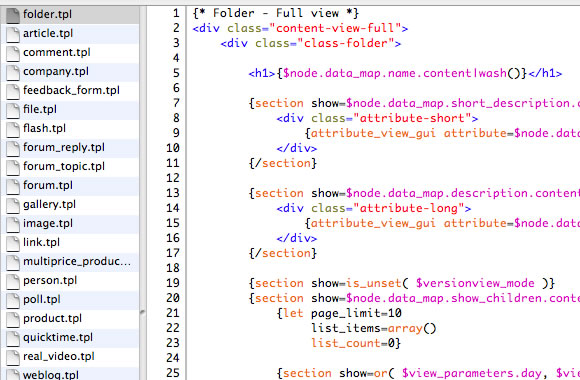Viewport: 580px width, 380px height.
Task: Open quicktime.tpl file name
Action: [58, 337]
